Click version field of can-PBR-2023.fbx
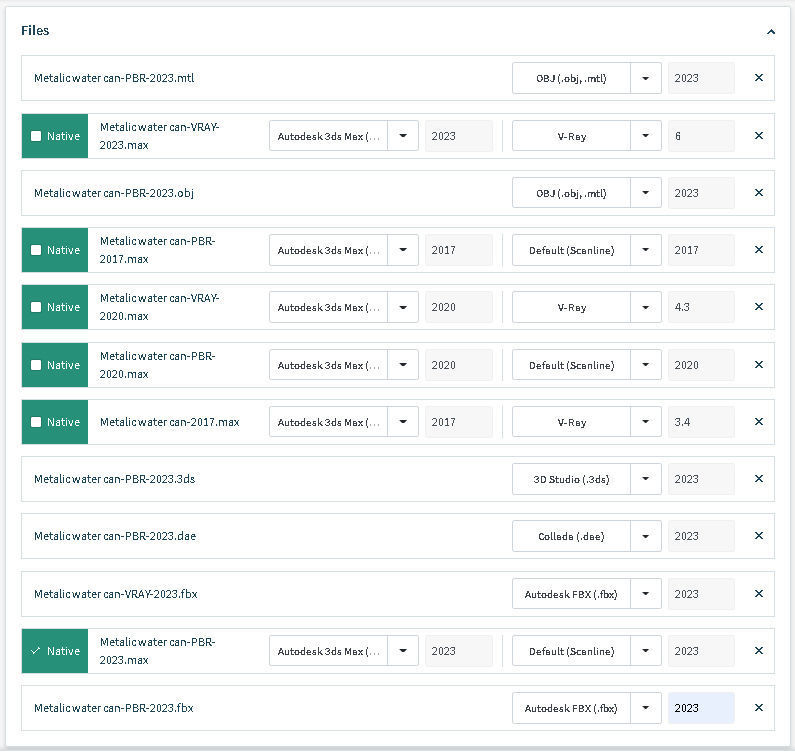 [x=701, y=708]
